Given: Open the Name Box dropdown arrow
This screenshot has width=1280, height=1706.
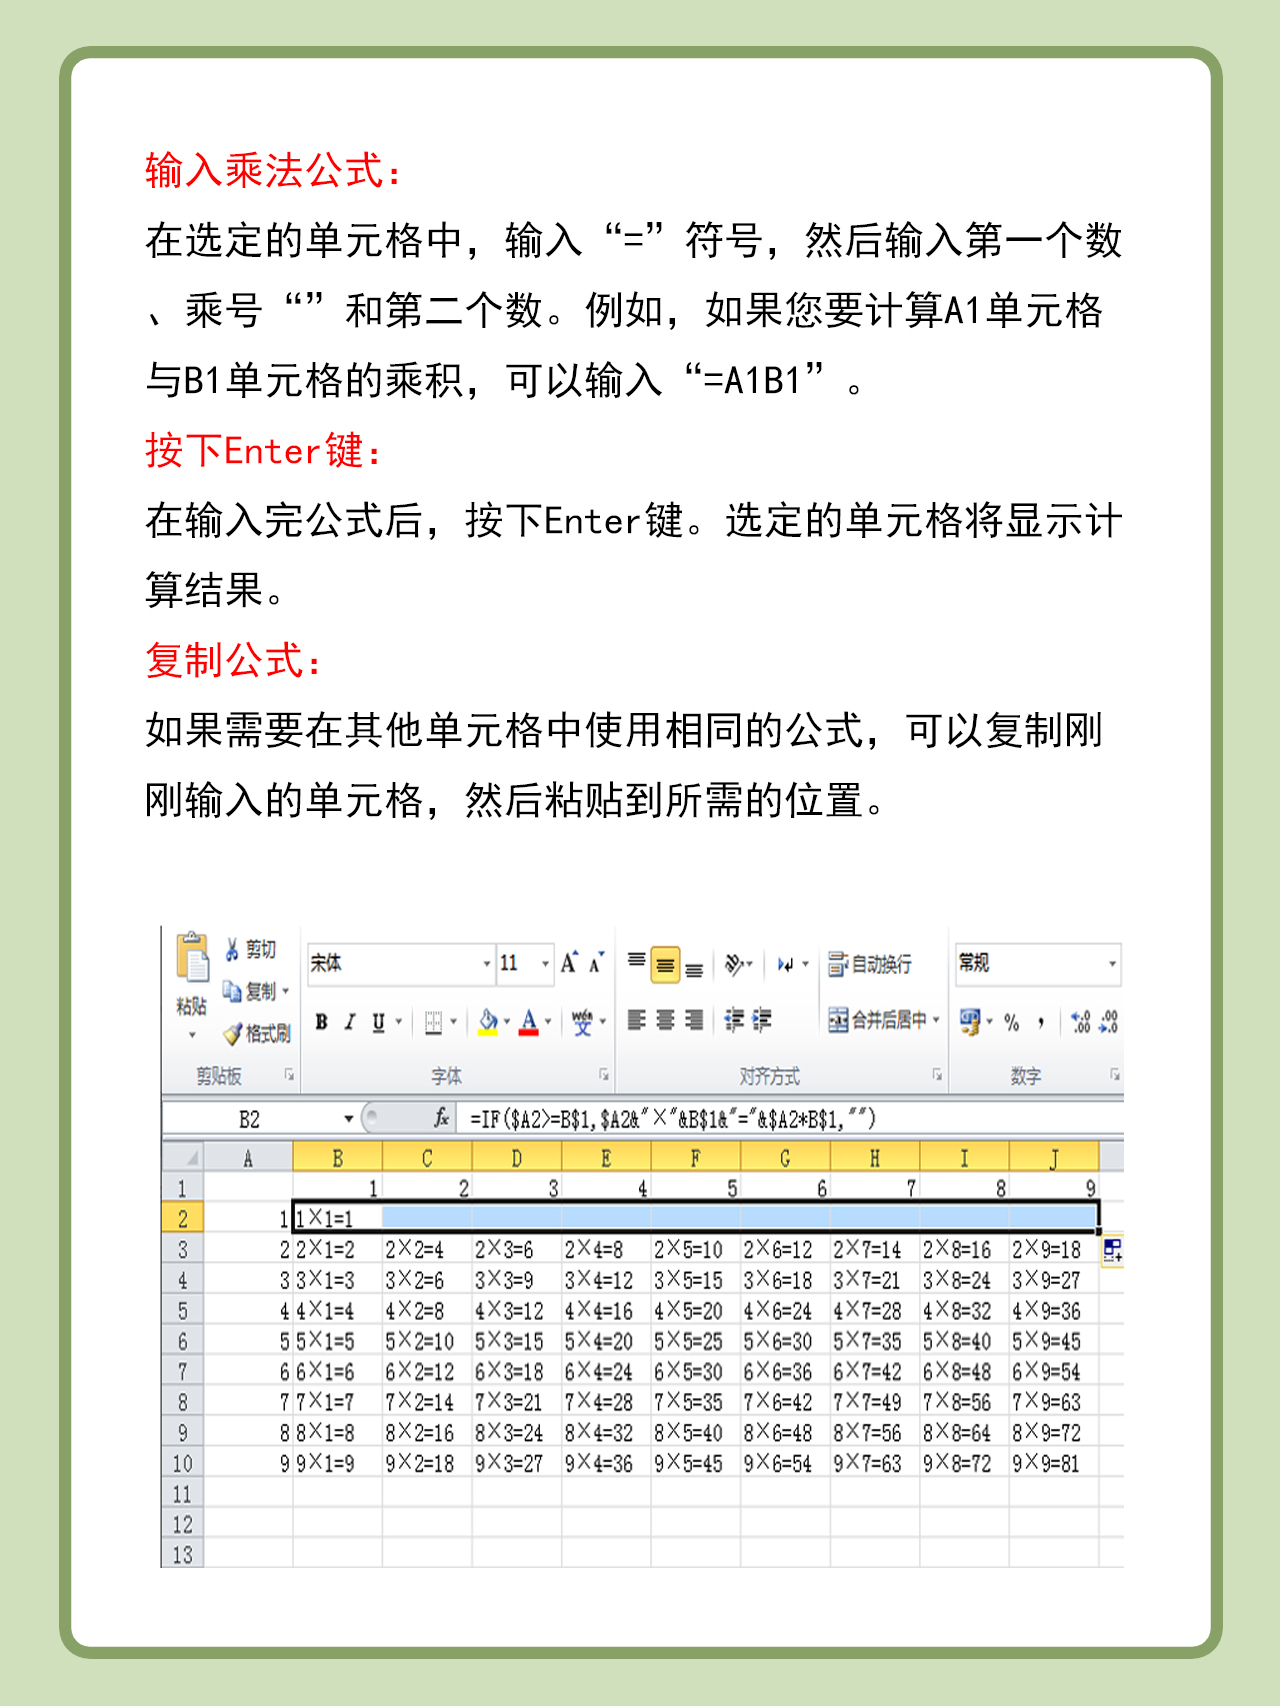Looking at the screenshot, I should coord(348,1119).
